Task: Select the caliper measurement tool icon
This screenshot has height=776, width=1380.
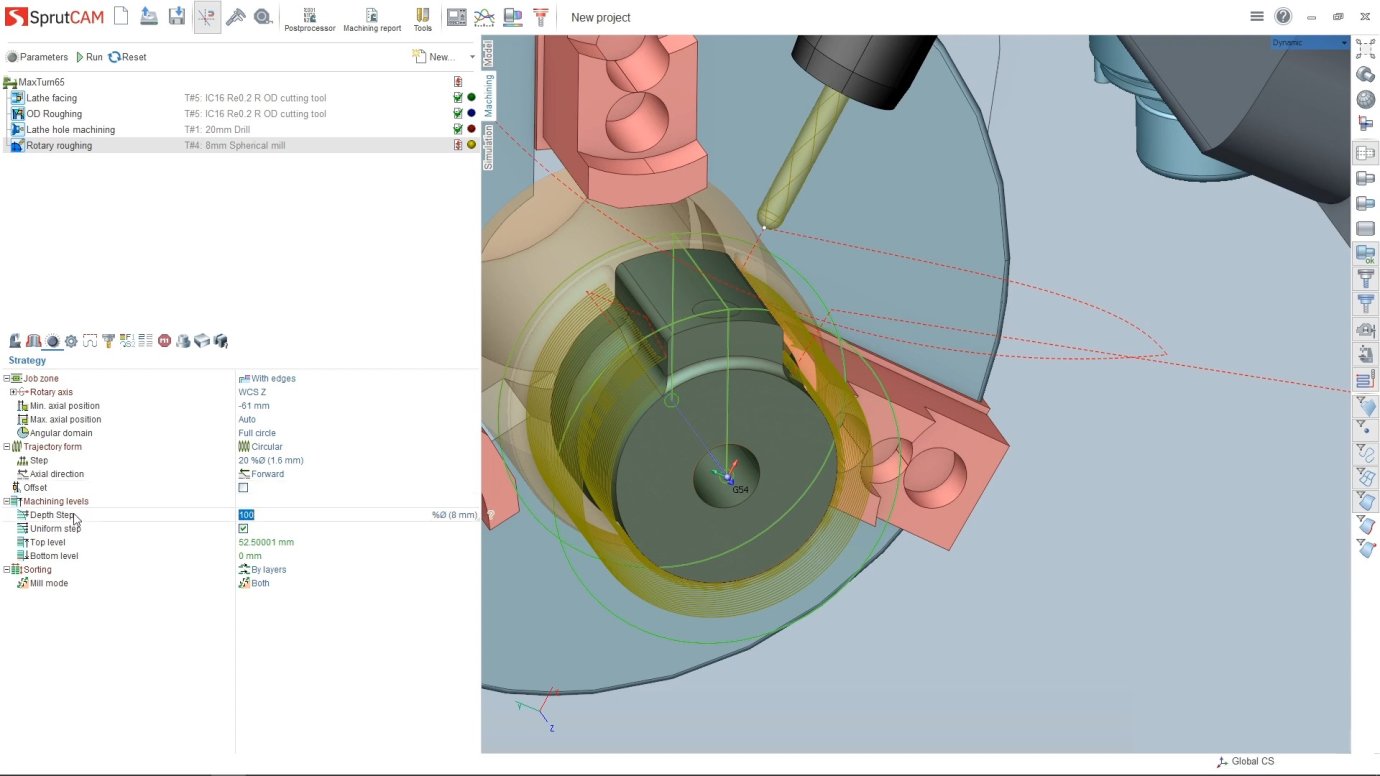Action: pyautogui.click(x=236, y=16)
